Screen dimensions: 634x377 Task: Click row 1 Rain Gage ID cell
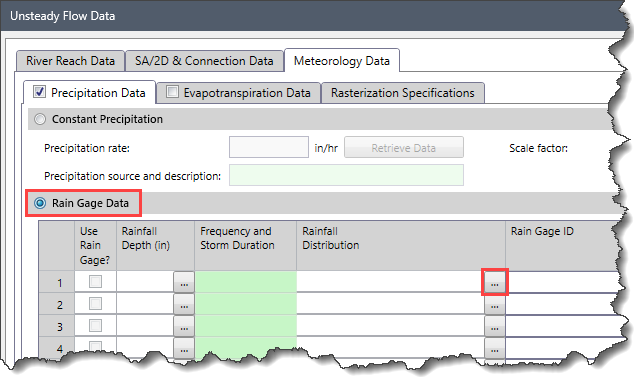pos(562,282)
